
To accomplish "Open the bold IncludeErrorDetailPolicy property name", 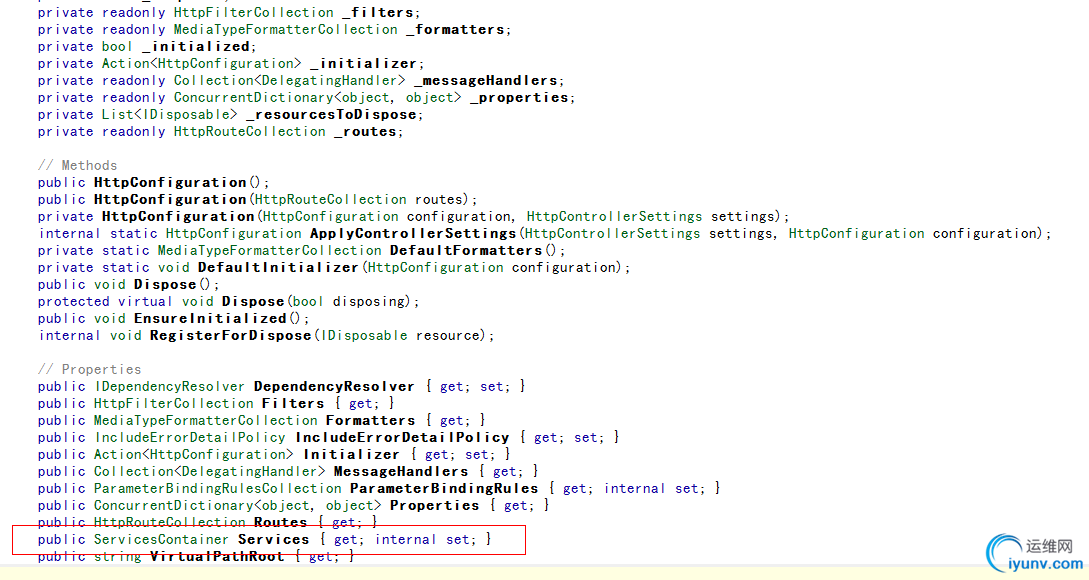I will point(403,438).
